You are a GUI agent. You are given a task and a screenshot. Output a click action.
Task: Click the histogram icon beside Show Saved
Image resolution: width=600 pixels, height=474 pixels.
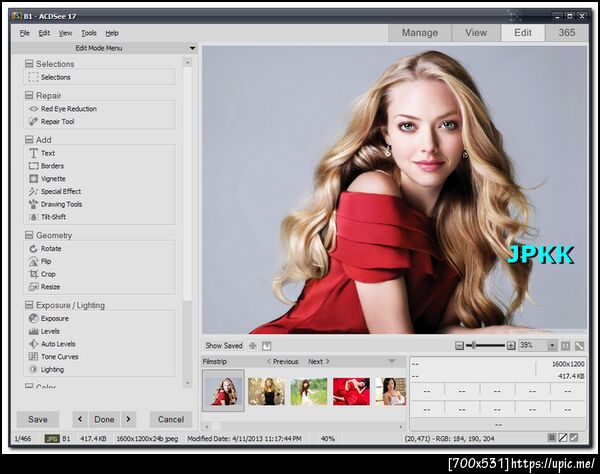coord(267,346)
